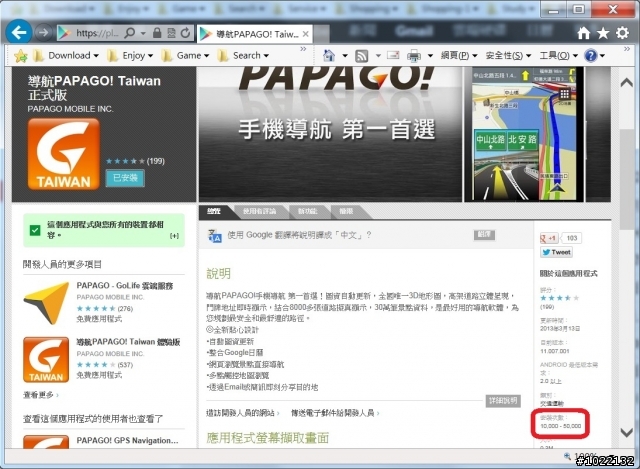Switch to the 權限 tab
Image resolution: width=640 pixels, height=469 pixels.
[x=346, y=211]
